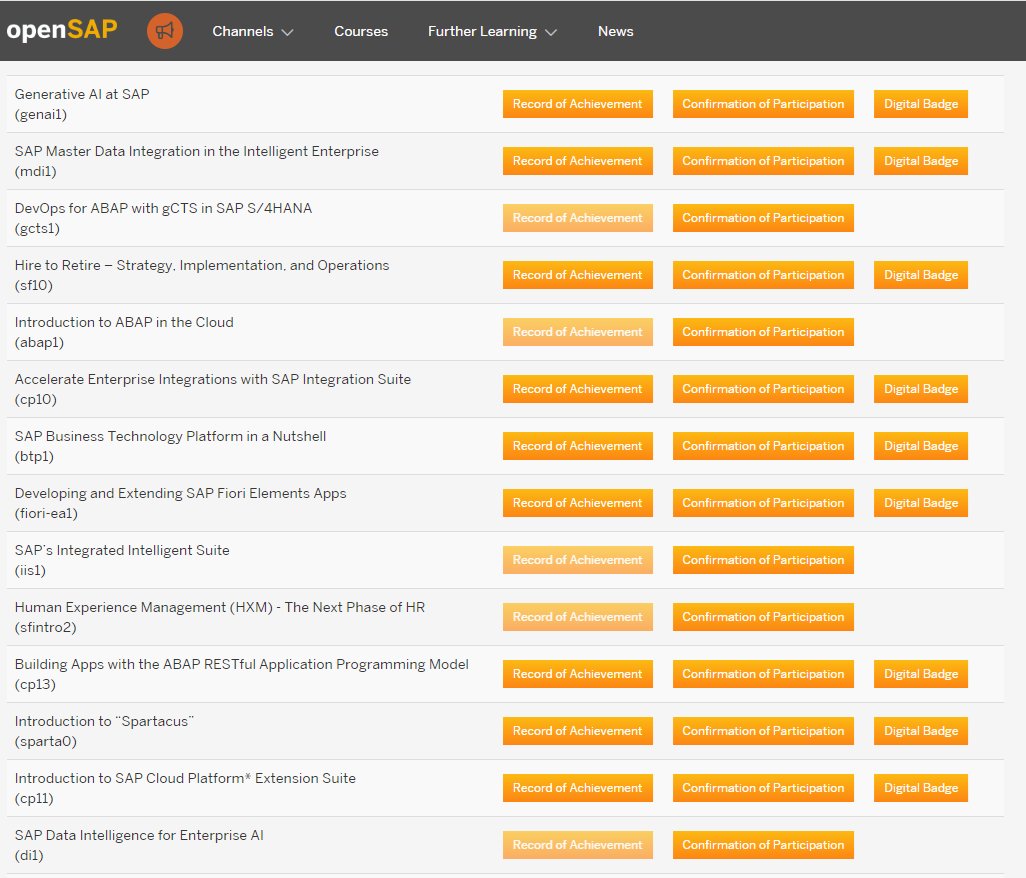1026x878 pixels.
Task: Select Developing and Extending SAP Fiori title
Action: tap(181, 493)
